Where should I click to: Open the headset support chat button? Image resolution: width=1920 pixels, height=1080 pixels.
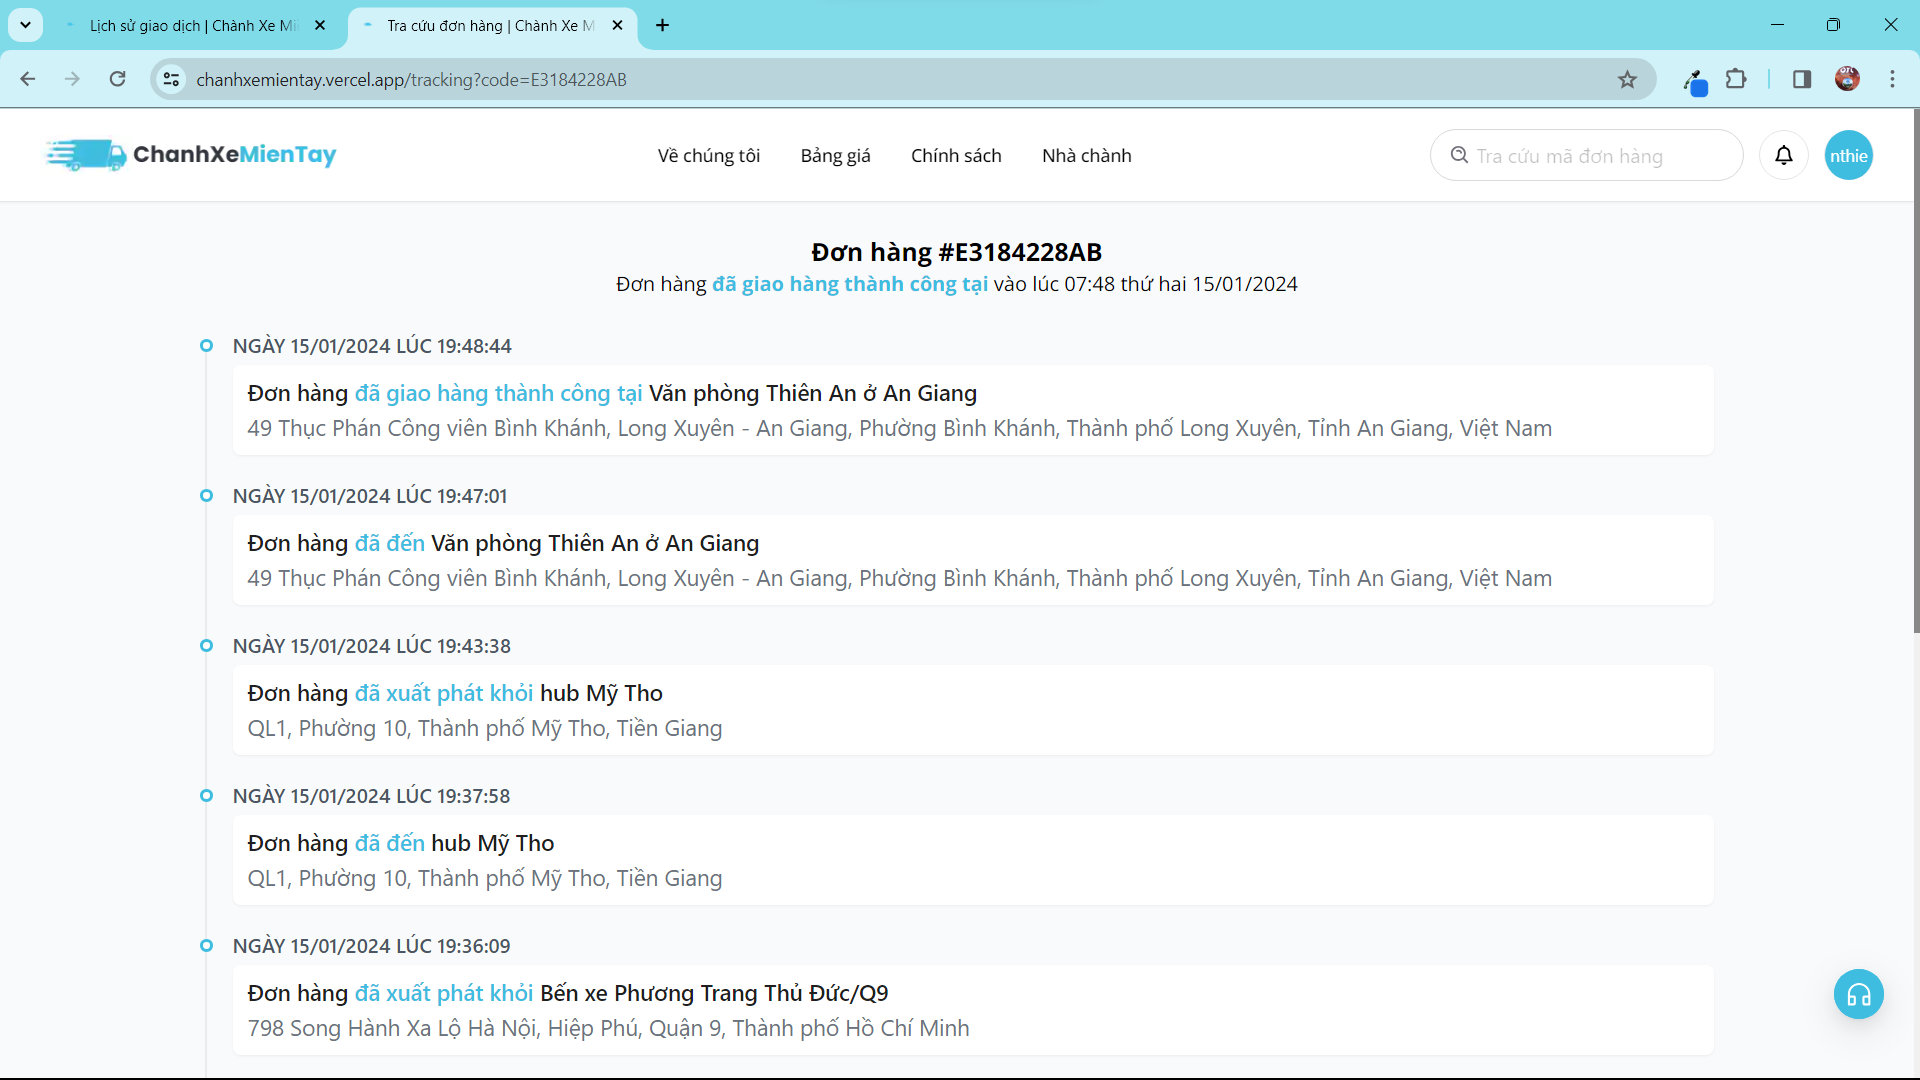point(1858,995)
